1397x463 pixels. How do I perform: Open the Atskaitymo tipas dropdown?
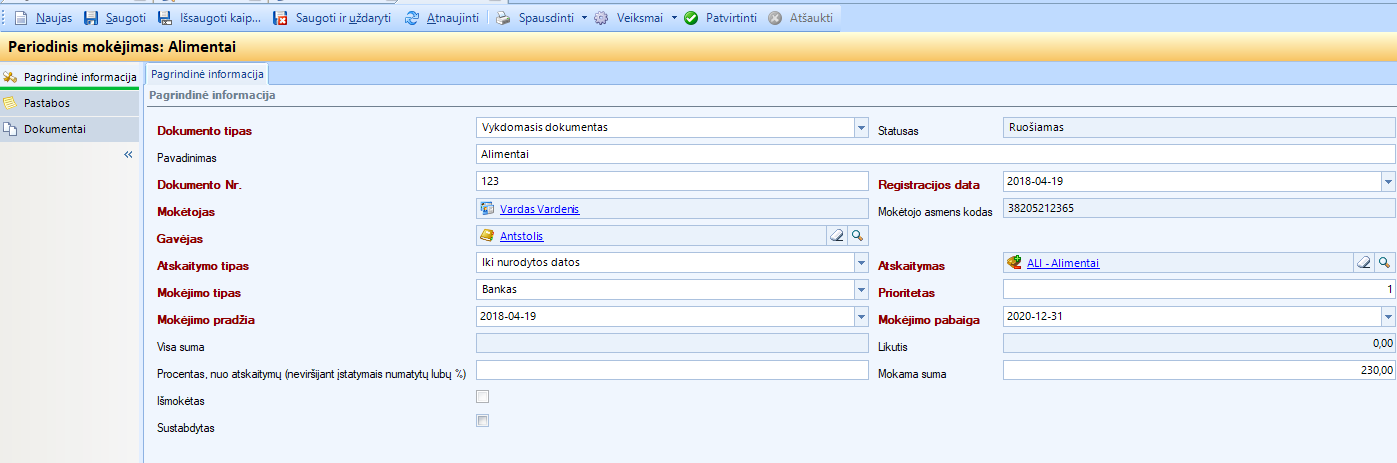861,263
